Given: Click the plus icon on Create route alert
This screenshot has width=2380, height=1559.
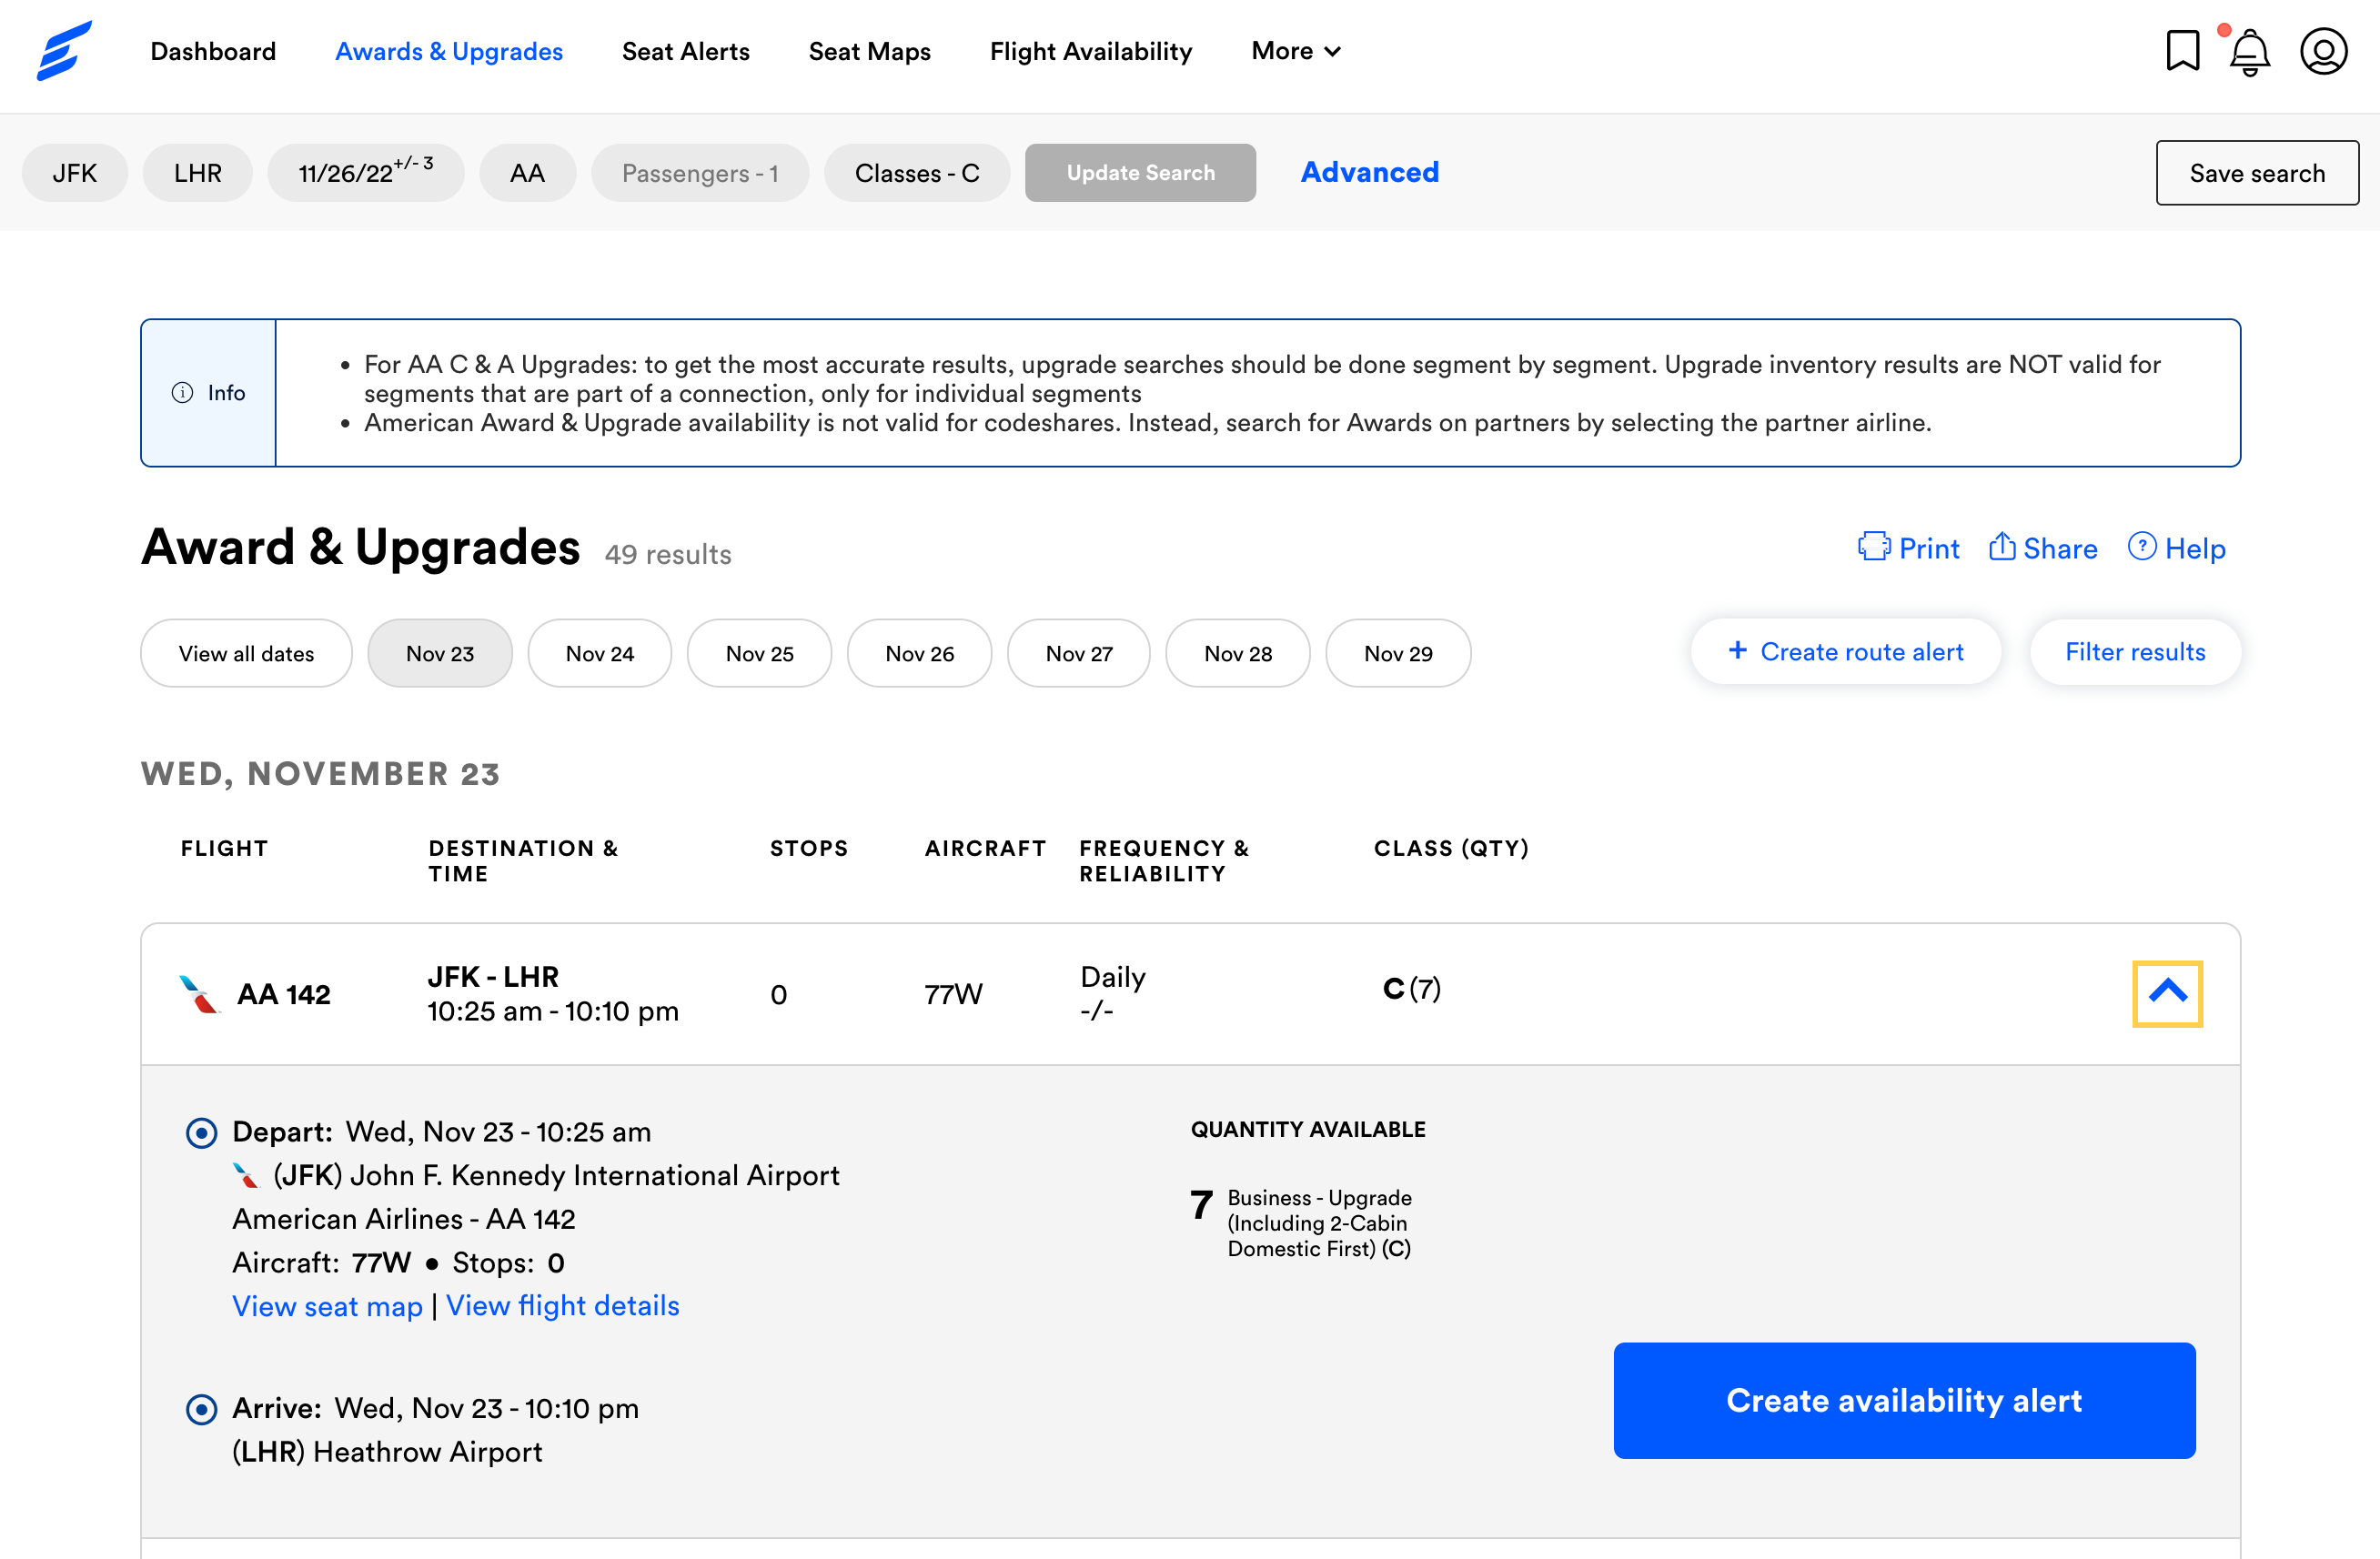Looking at the screenshot, I should [x=1738, y=650].
